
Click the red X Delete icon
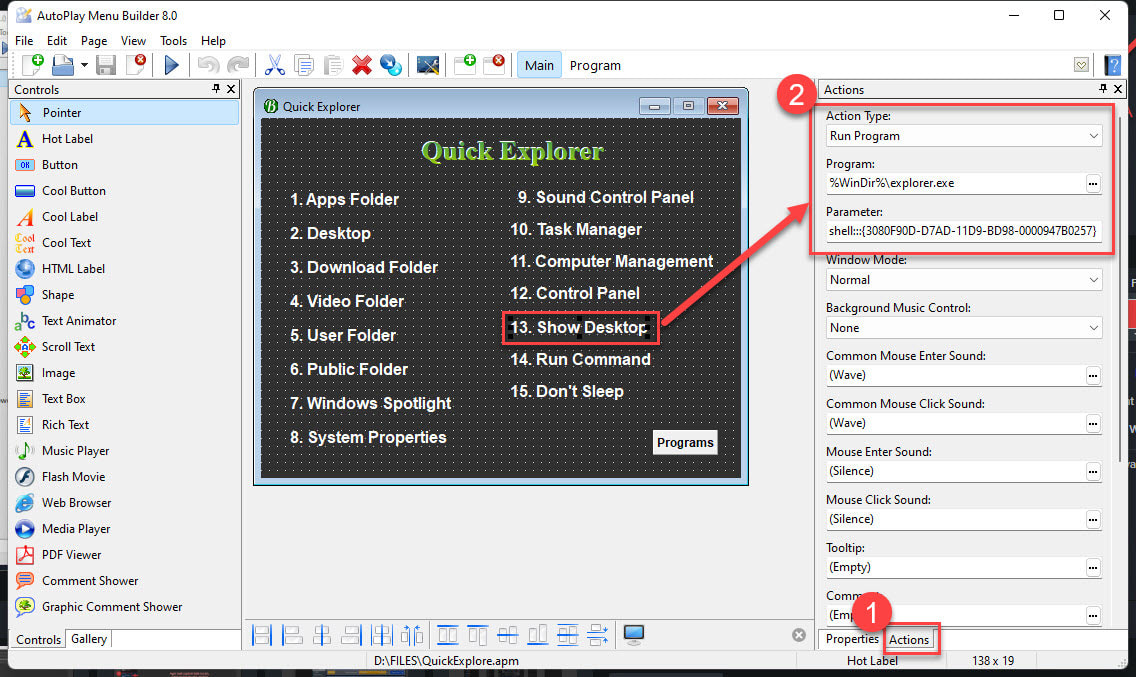[362, 65]
